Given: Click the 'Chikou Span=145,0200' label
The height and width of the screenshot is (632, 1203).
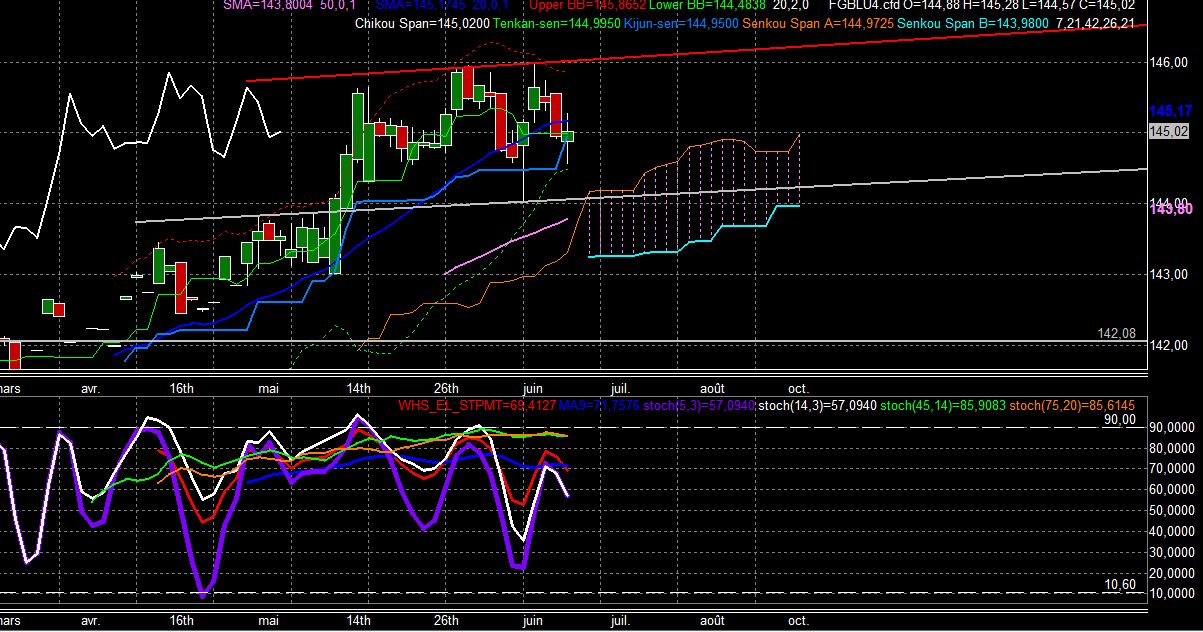Looking at the screenshot, I should click(x=422, y=22).
